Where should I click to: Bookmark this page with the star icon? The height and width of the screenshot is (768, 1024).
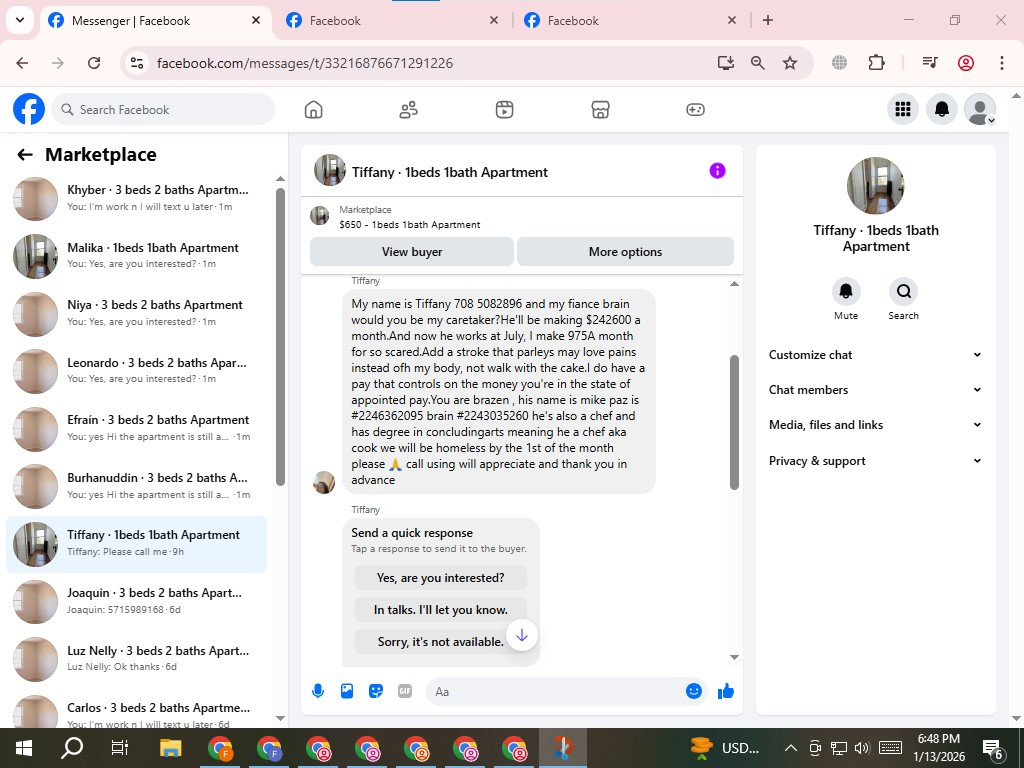[790, 63]
